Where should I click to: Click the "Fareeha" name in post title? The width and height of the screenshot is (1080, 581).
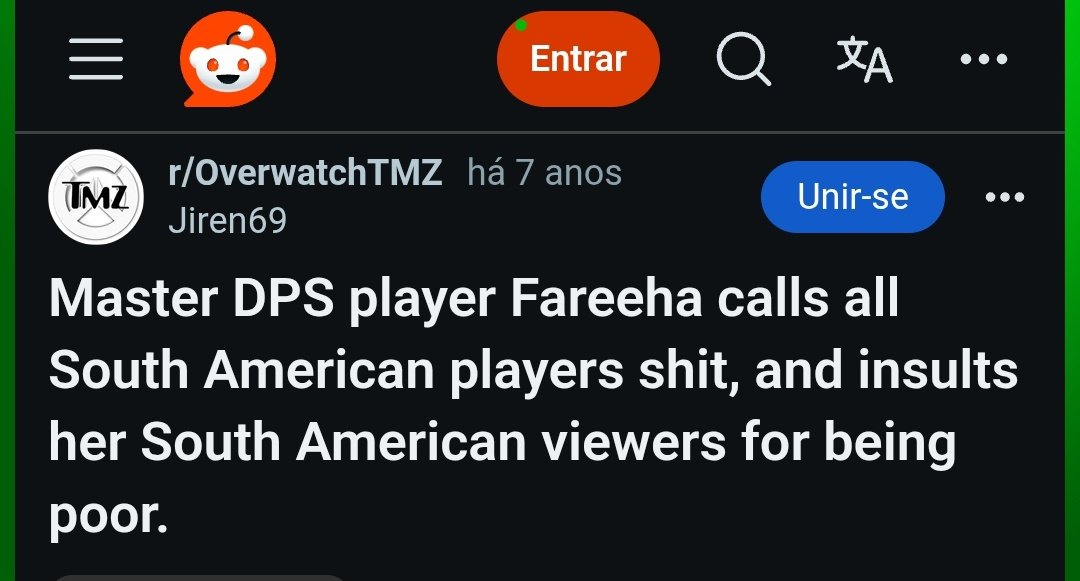click(606, 299)
